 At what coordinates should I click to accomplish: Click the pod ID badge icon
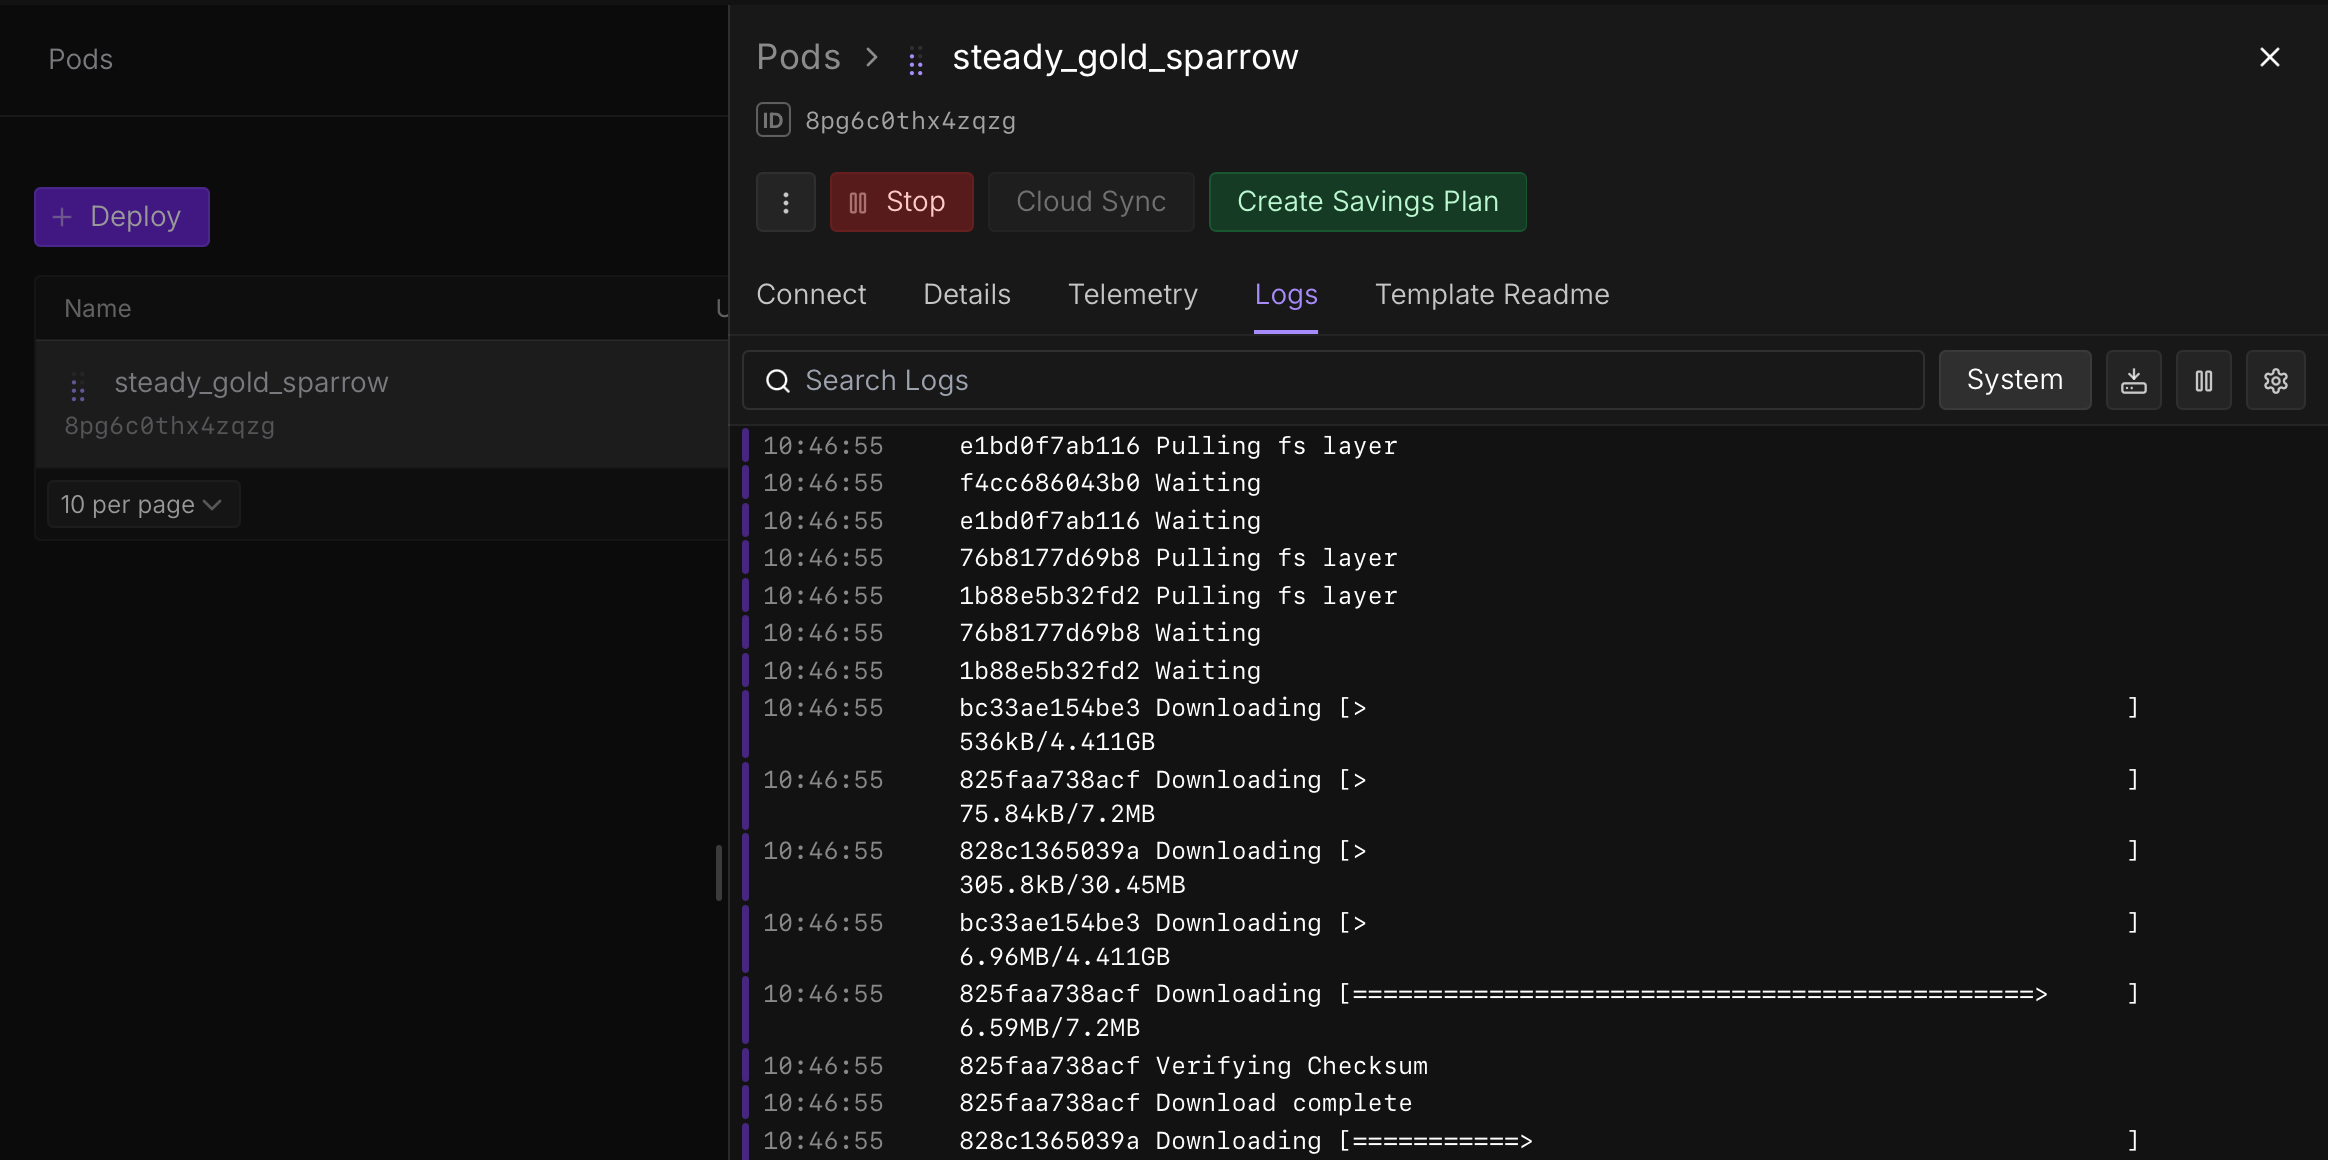(773, 120)
